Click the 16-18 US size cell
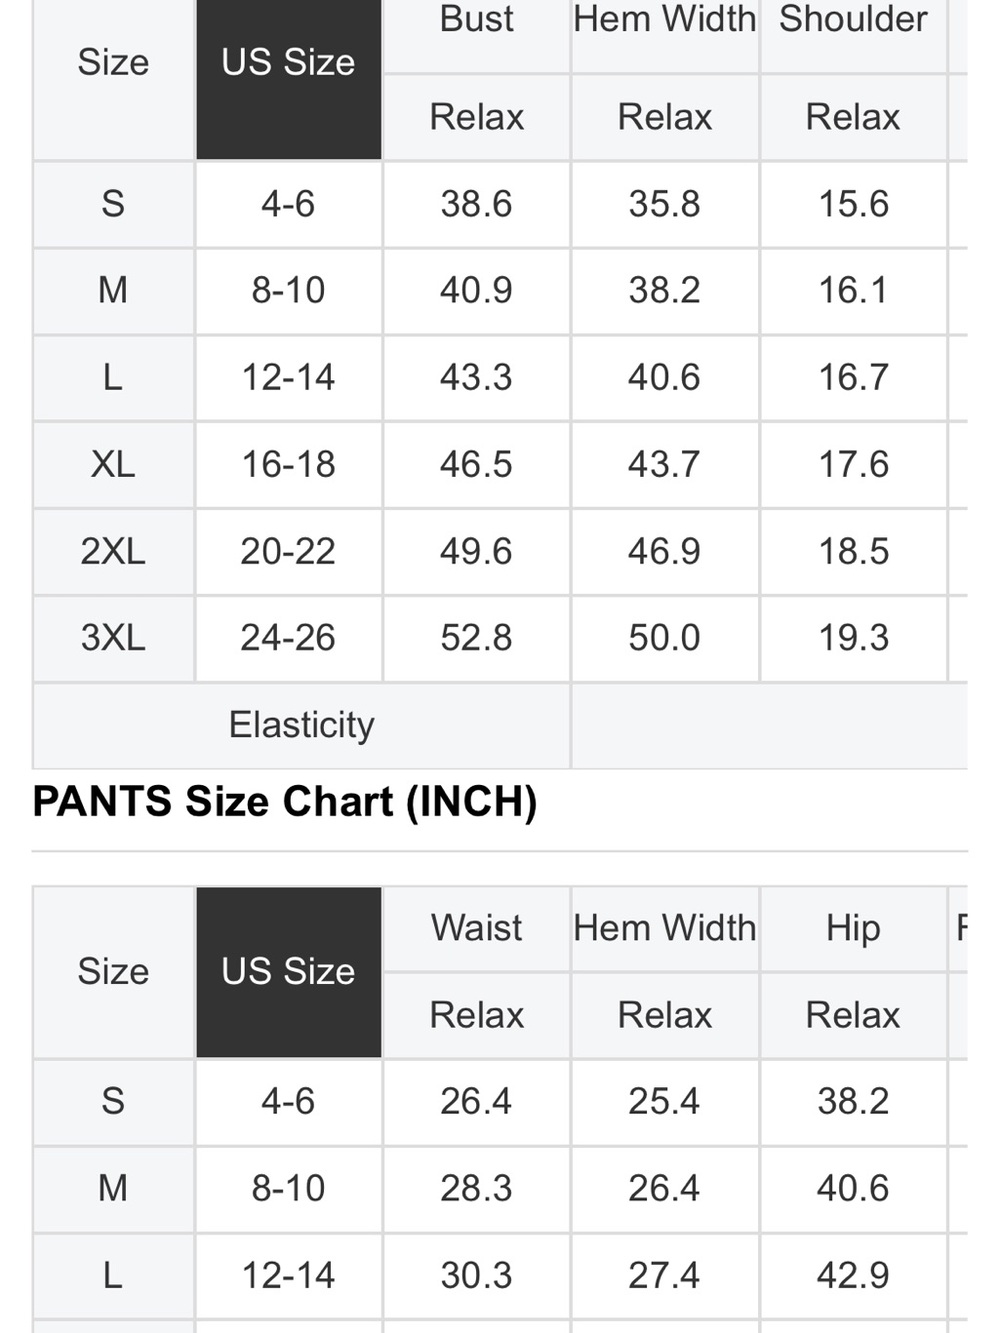This screenshot has width=1000, height=1333. 288,464
